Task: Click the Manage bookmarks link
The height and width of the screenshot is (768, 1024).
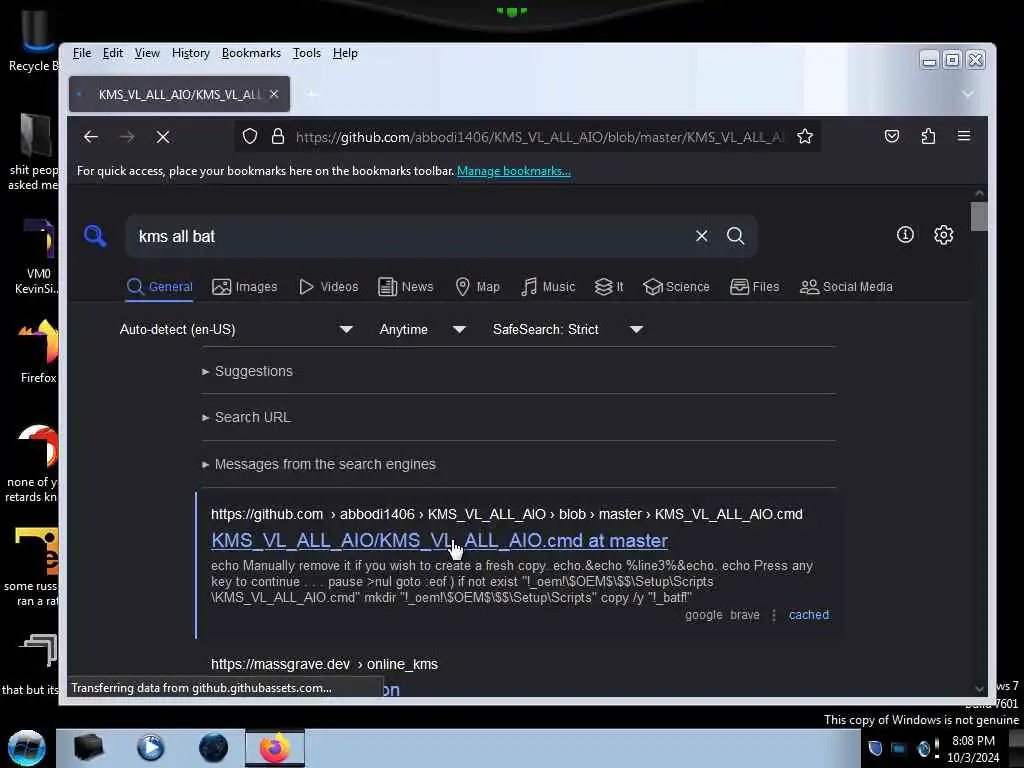Action: [x=513, y=171]
